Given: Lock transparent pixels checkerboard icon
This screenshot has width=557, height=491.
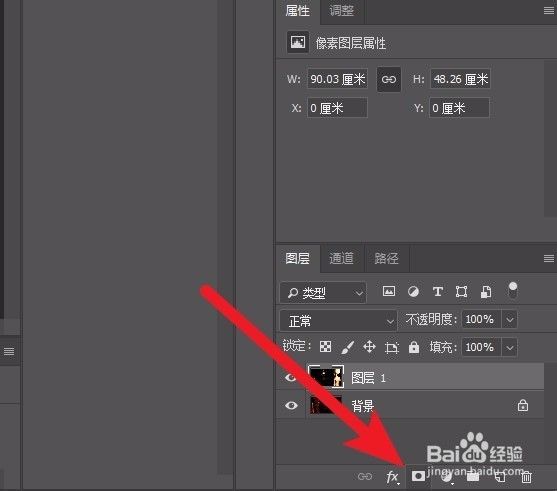Looking at the screenshot, I should 325,346.
